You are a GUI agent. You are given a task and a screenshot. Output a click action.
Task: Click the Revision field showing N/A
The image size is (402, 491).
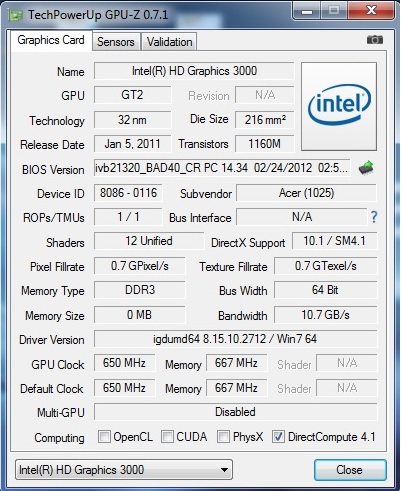point(265,95)
